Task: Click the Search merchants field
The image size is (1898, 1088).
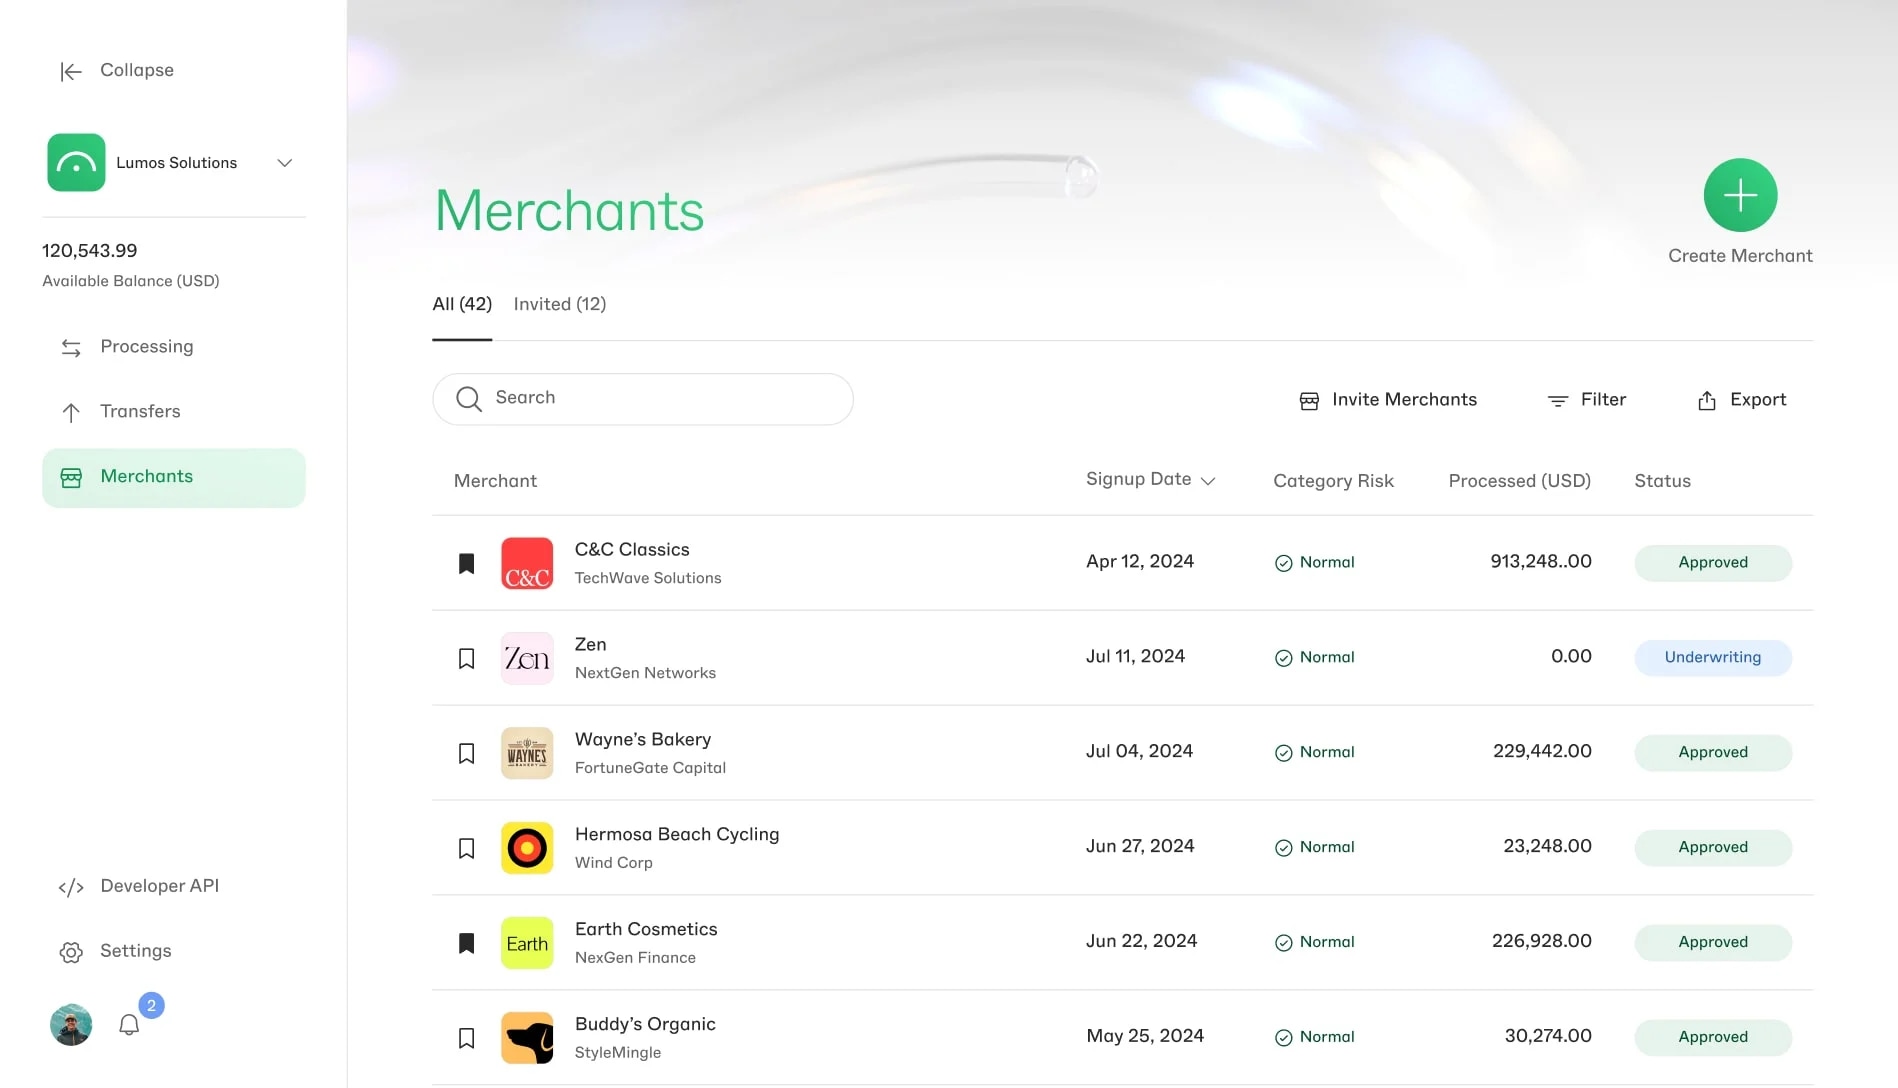Action: click(643, 399)
